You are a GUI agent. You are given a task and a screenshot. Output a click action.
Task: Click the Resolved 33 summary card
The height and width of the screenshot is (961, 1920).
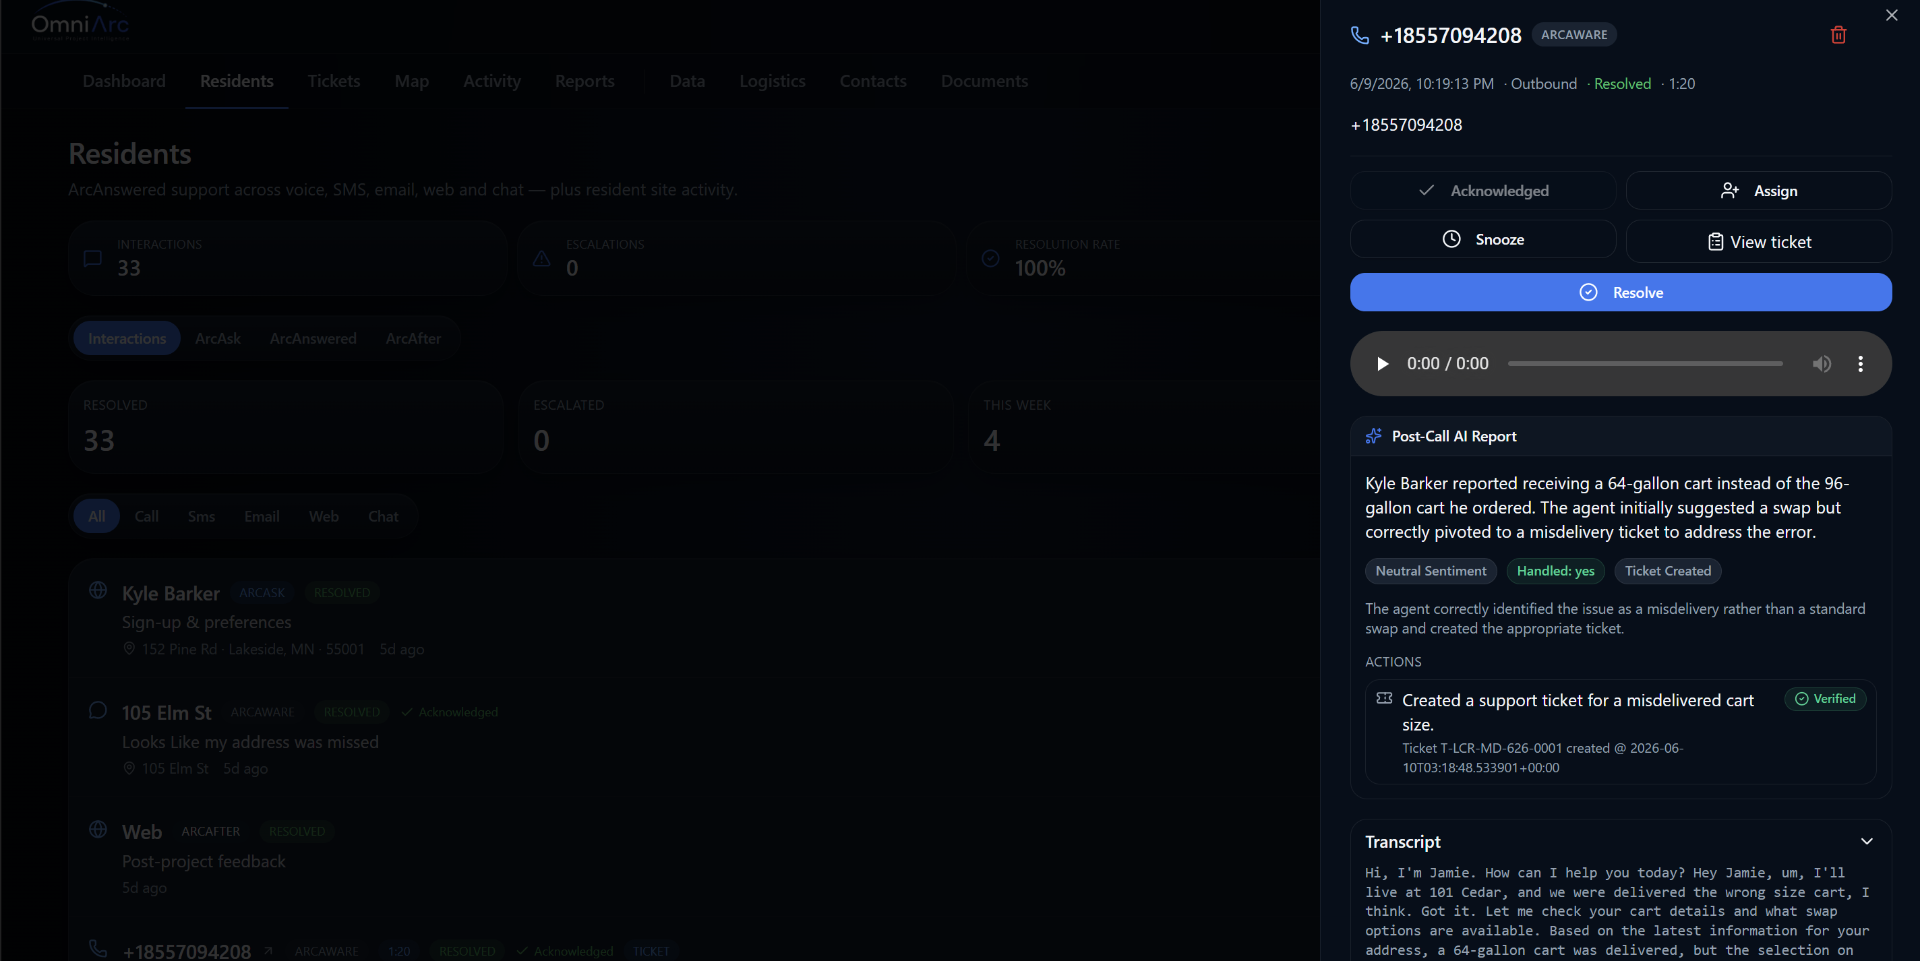point(285,427)
